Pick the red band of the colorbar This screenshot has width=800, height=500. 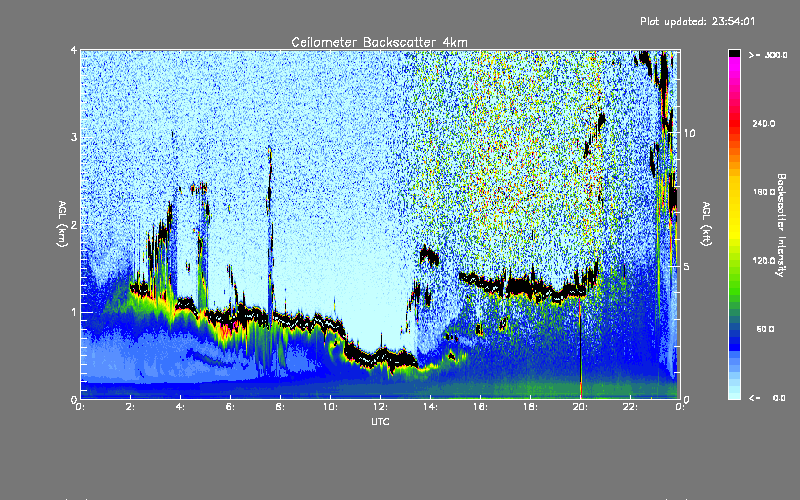click(734, 122)
